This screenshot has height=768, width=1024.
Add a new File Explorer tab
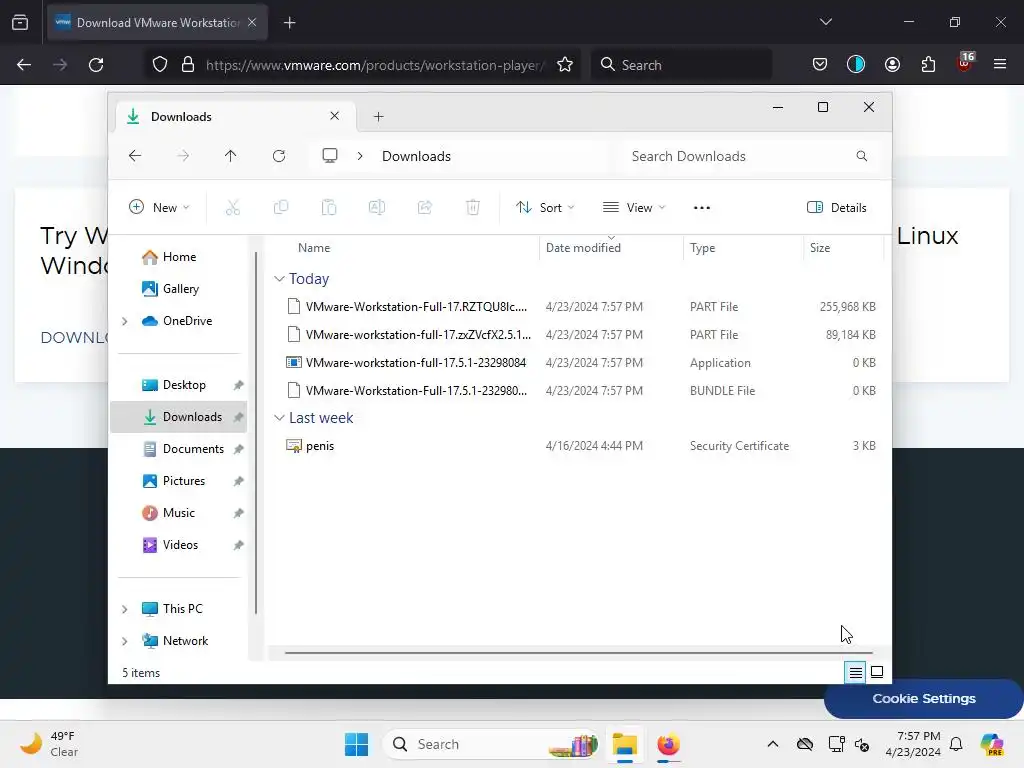pos(378,117)
